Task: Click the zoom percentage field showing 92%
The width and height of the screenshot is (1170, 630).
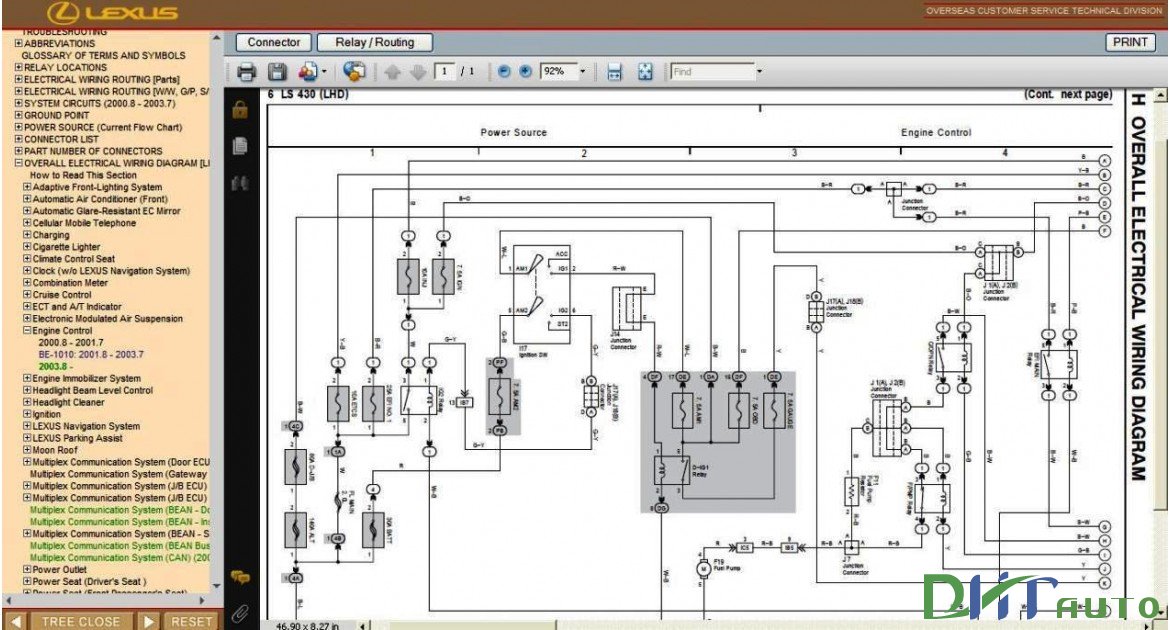Action: (x=559, y=72)
